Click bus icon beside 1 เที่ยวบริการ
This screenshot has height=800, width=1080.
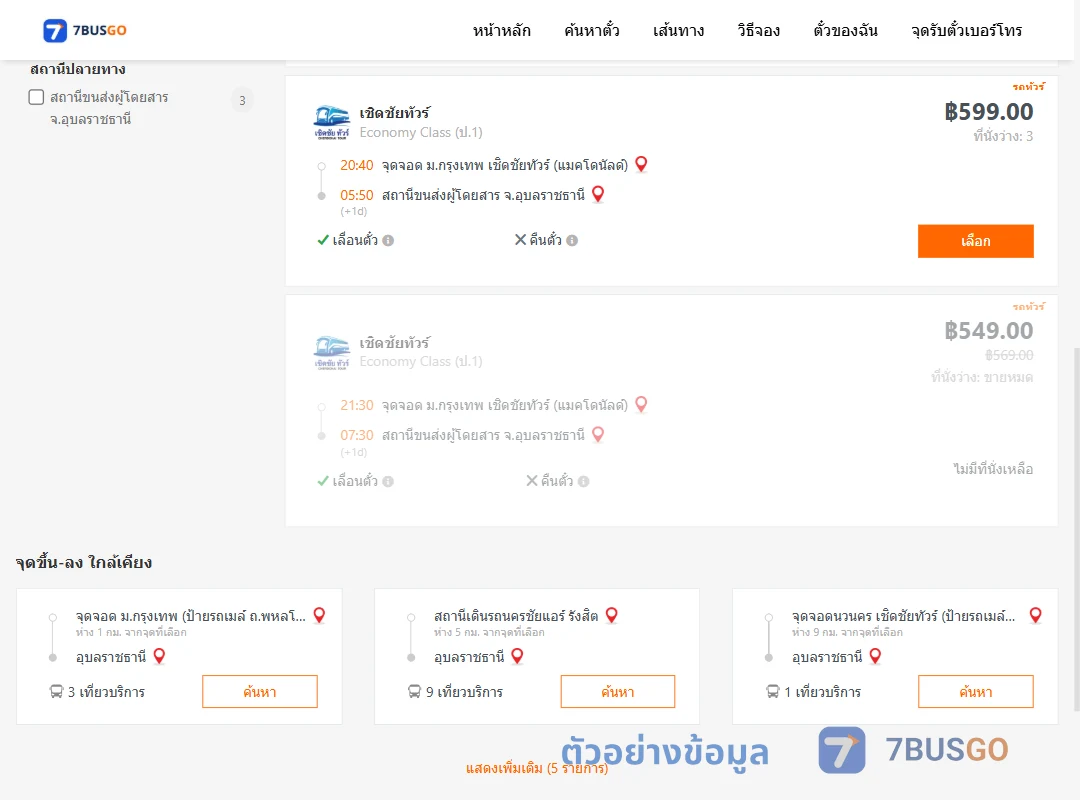point(773,691)
